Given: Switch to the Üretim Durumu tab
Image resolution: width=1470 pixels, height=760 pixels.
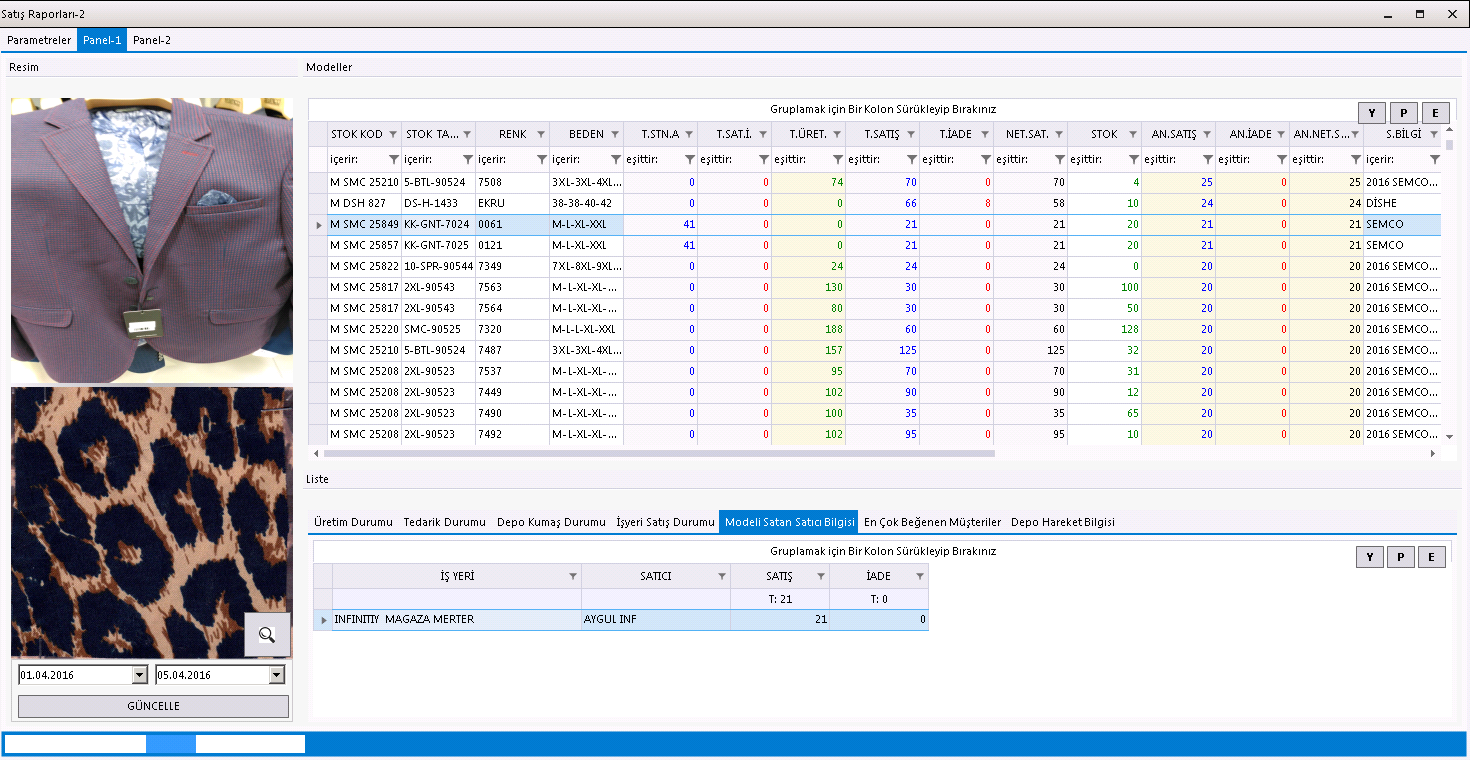Looking at the screenshot, I should 353,522.
